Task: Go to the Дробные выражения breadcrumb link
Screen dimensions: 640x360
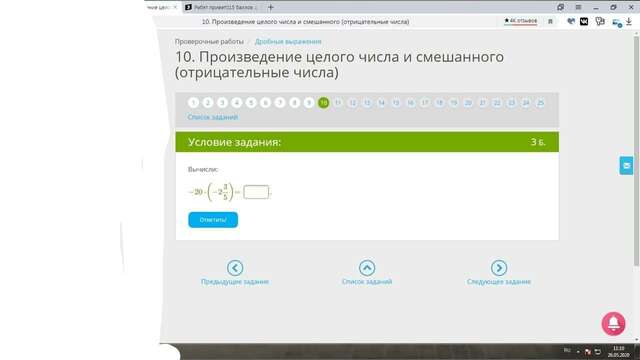Action: click(288, 42)
